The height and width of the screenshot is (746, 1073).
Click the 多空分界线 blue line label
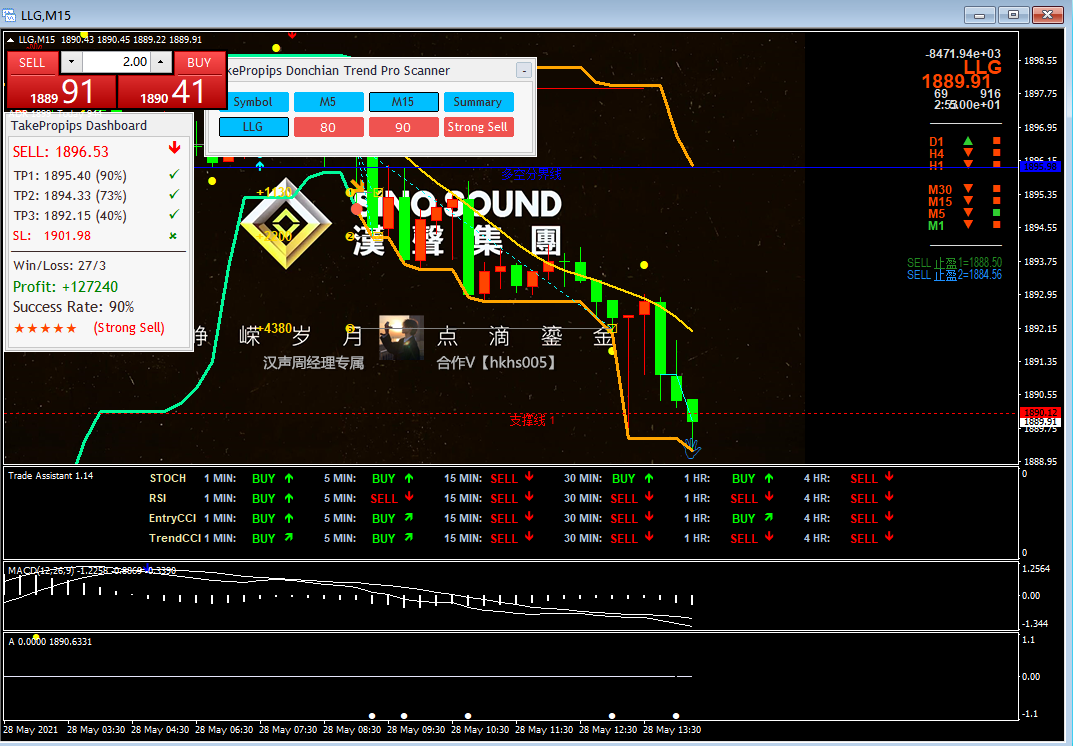coord(531,175)
